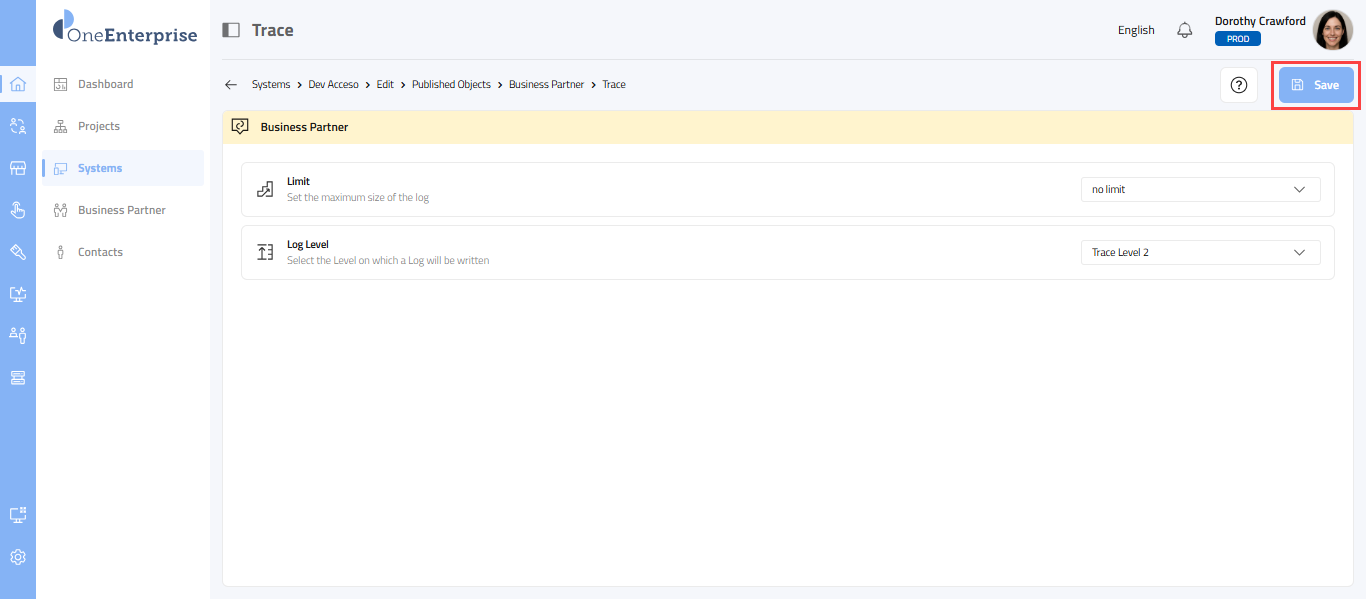Open the help question mark button
1366x599 pixels.
(x=1238, y=85)
